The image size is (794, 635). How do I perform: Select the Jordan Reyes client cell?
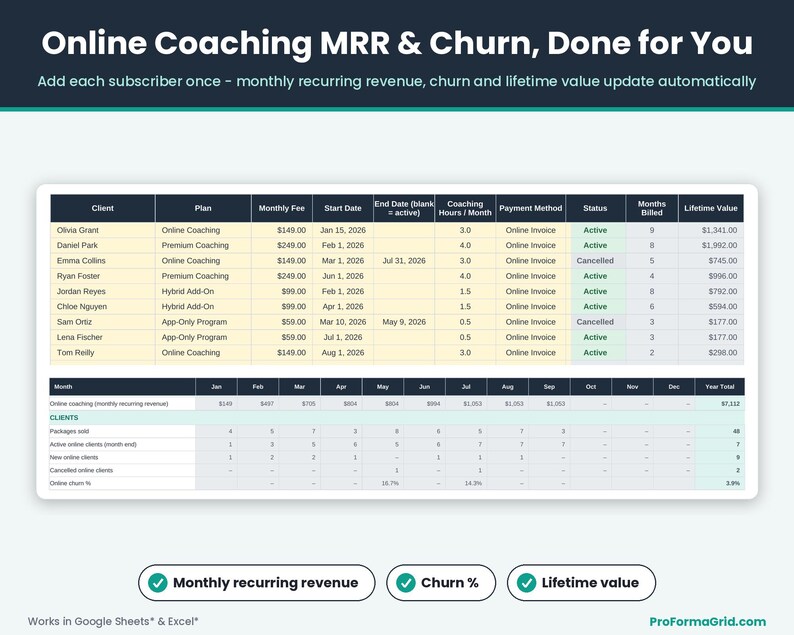(103, 291)
